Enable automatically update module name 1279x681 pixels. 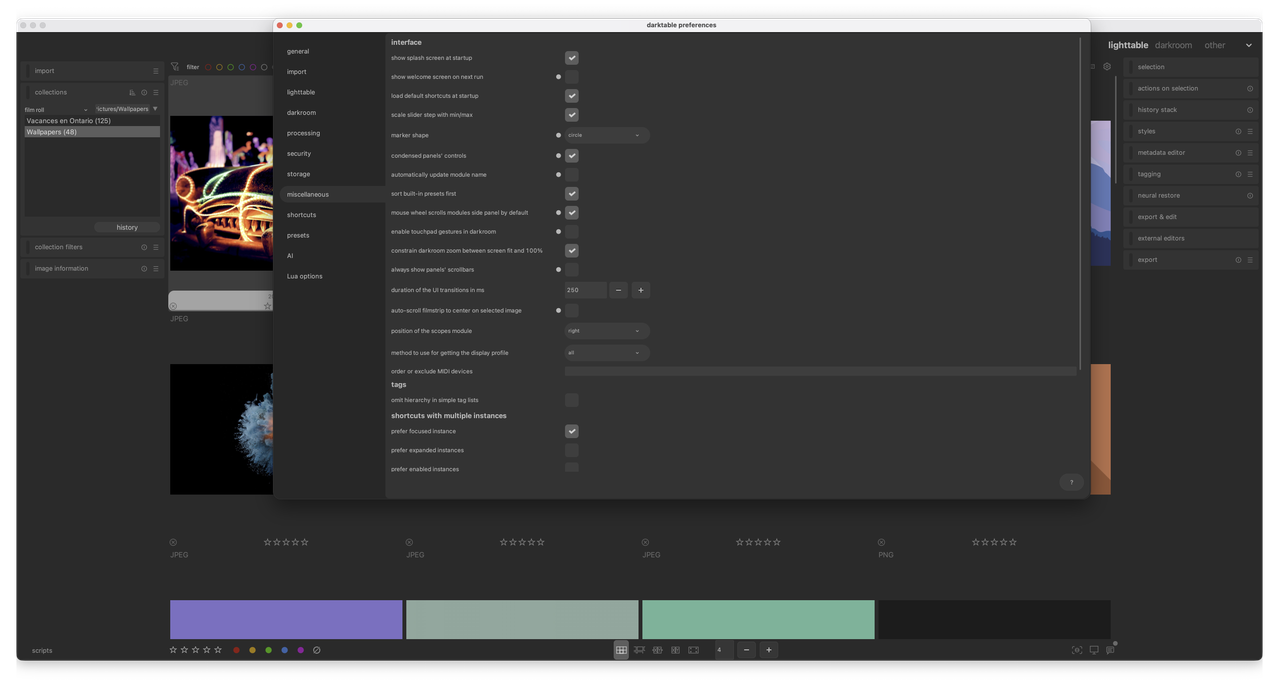tap(572, 175)
